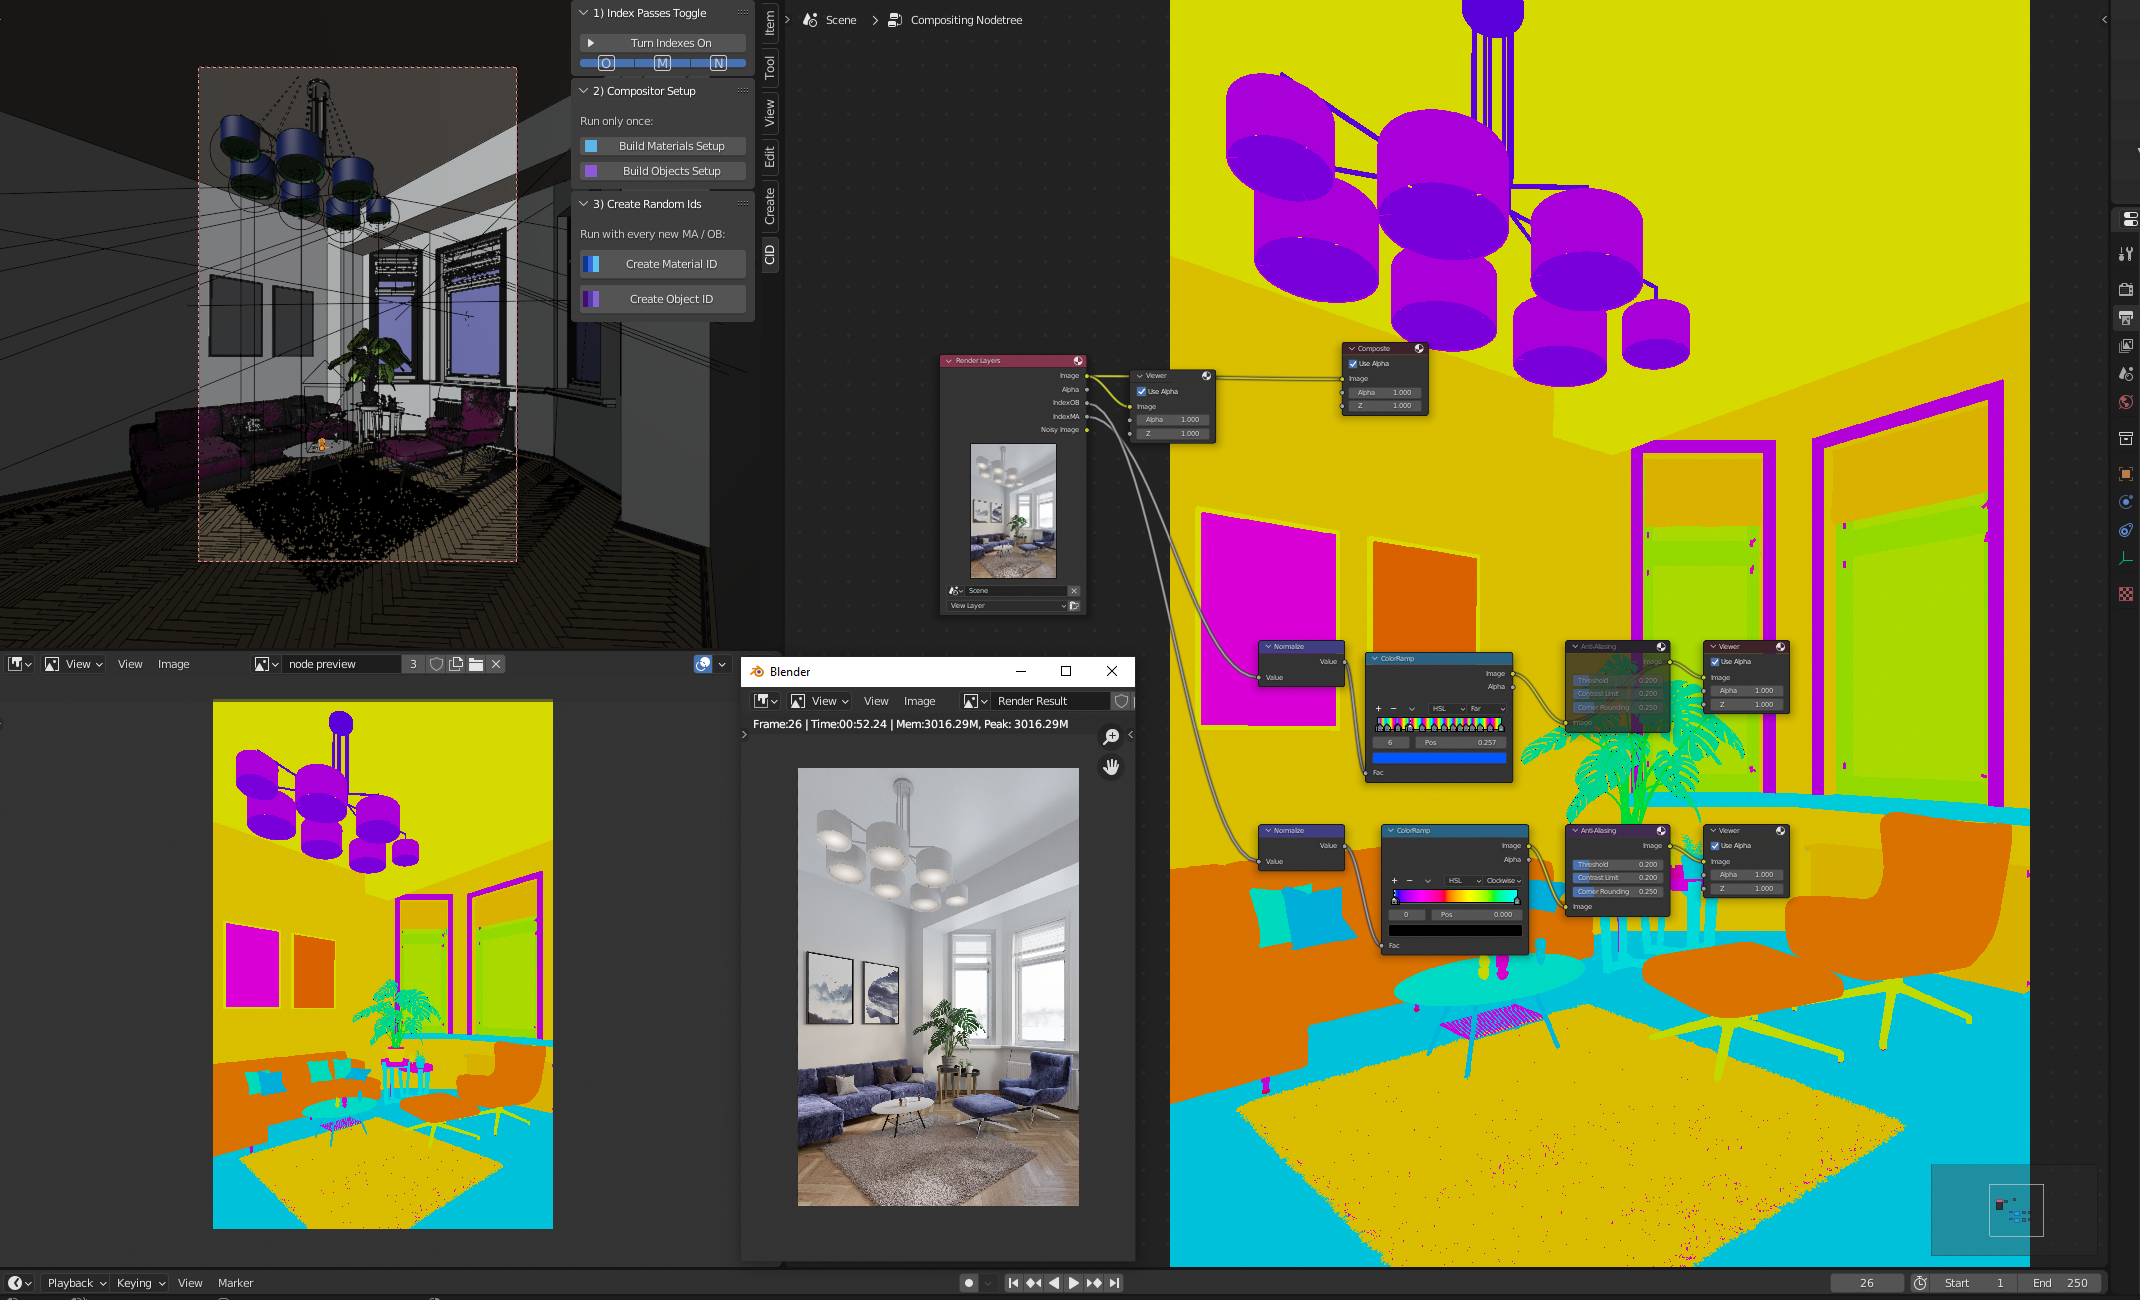The image size is (2140, 1300).
Task: Open the Texture properties checker icon
Action: (2126, 594)
